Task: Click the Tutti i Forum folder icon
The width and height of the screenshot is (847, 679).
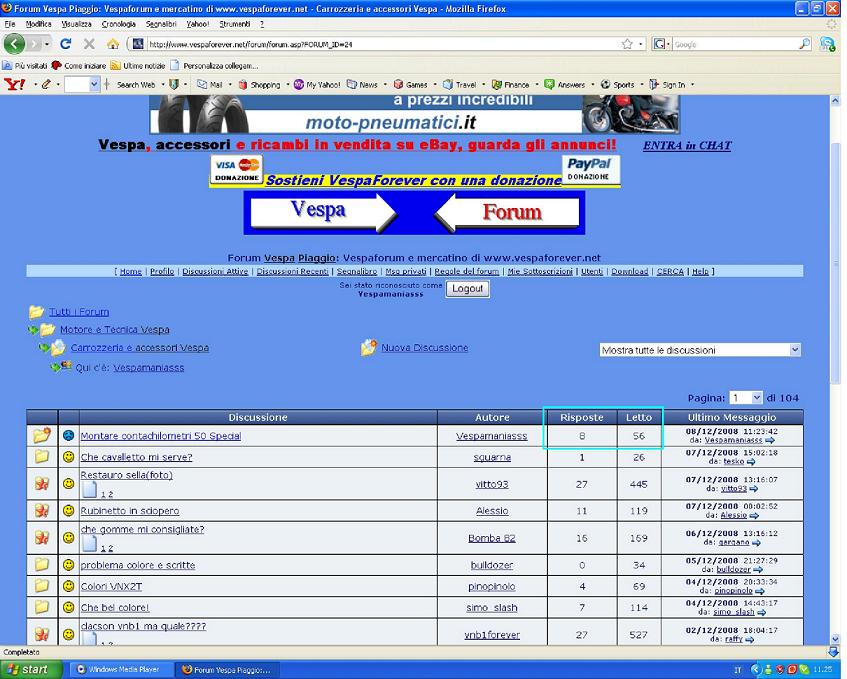Action: pos(36,312)
